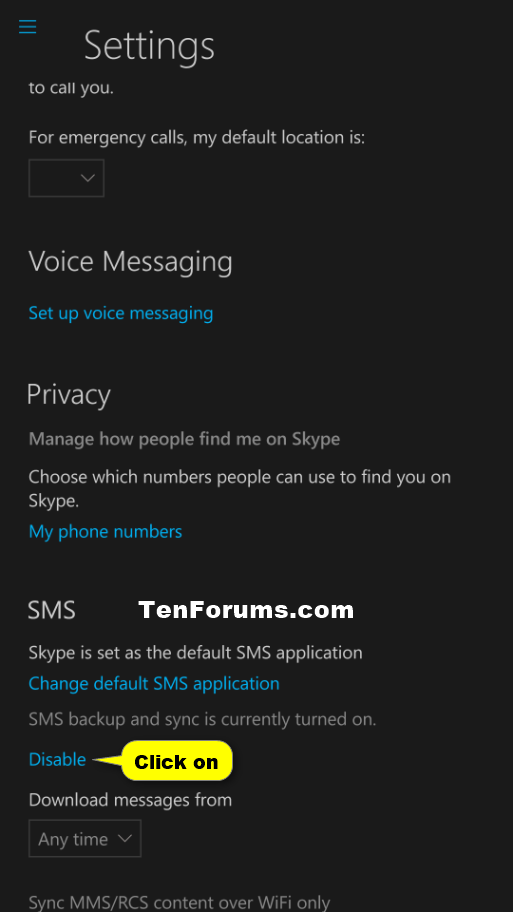Click SMS backup and sync status text
The height and width of the screenshot is (912, 513).
coord(202,719)
